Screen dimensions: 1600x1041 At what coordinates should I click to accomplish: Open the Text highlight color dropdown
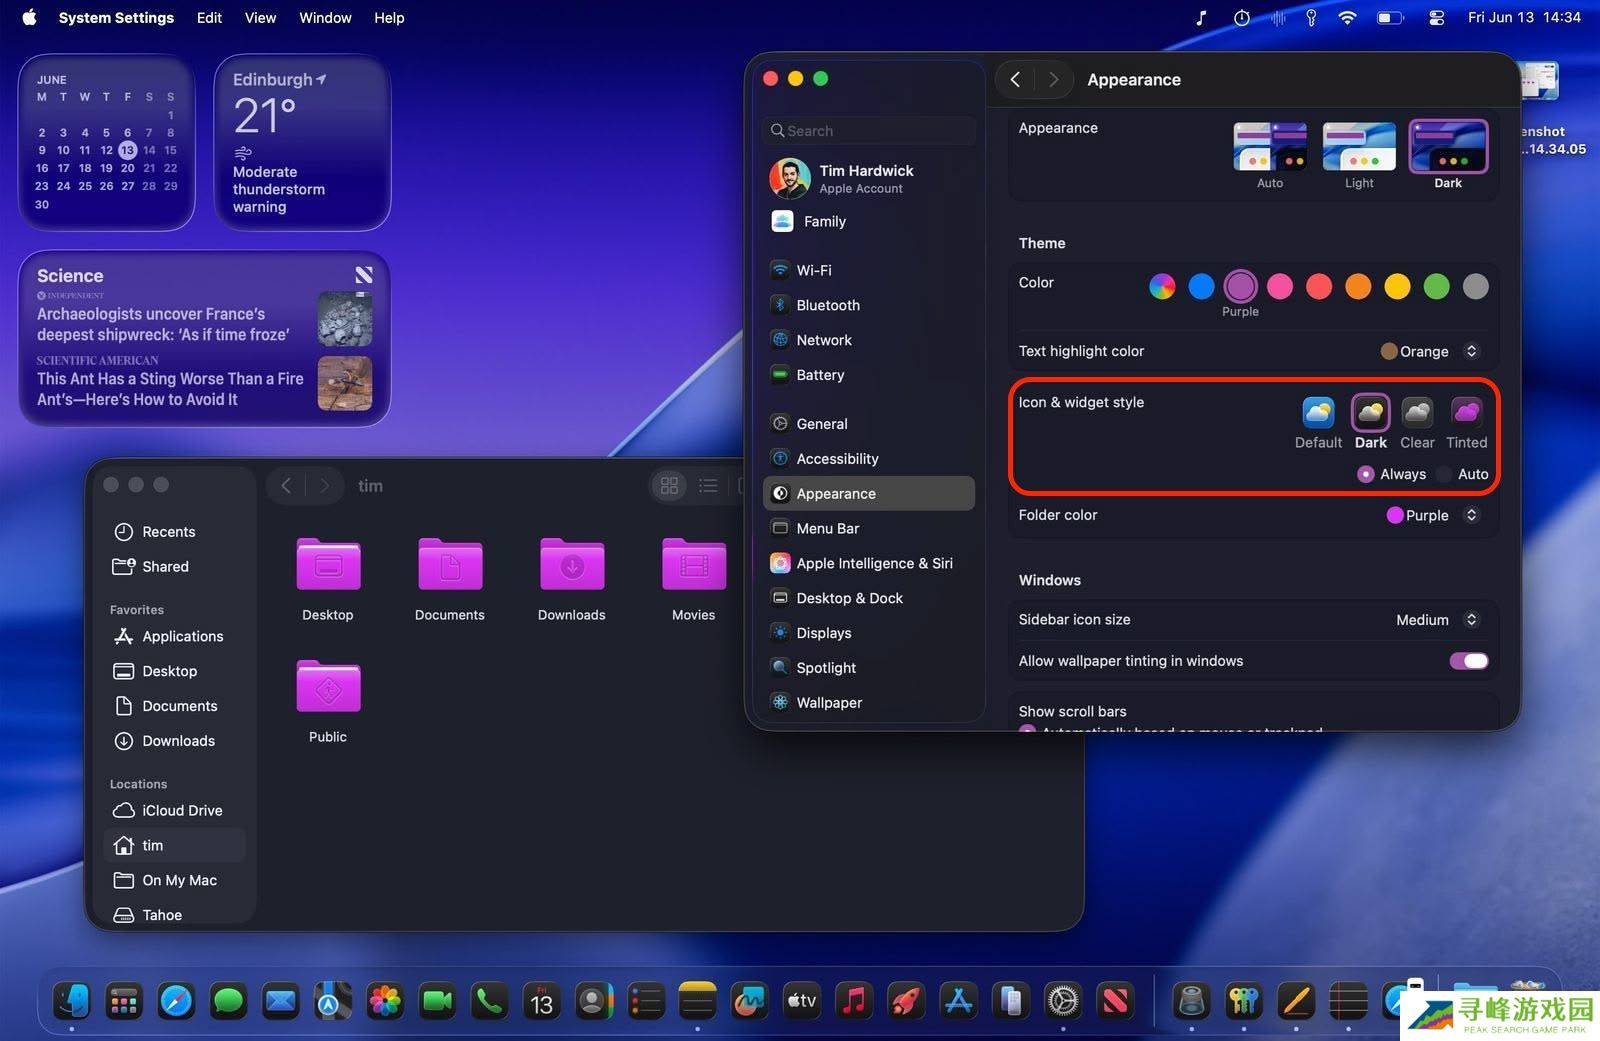pos(1430,351)
